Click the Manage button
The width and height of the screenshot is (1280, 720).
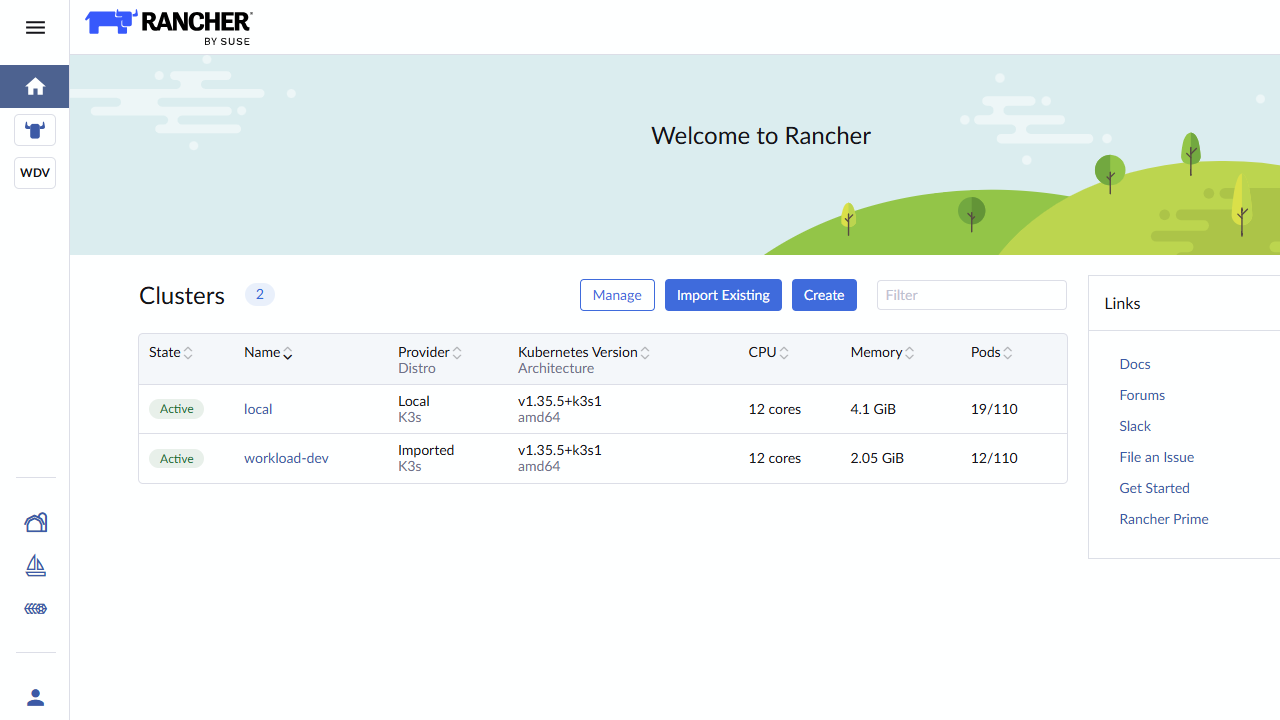click(617, 295)
